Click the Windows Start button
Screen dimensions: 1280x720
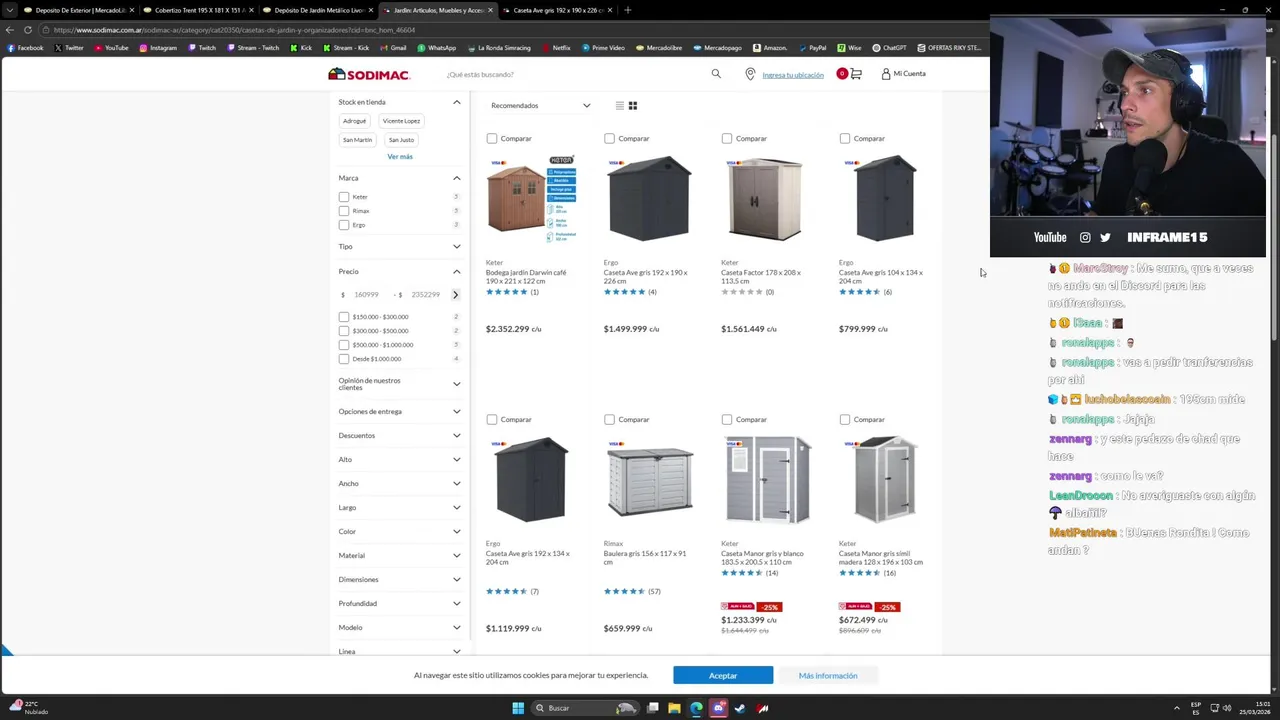click(x=518, y=708)
